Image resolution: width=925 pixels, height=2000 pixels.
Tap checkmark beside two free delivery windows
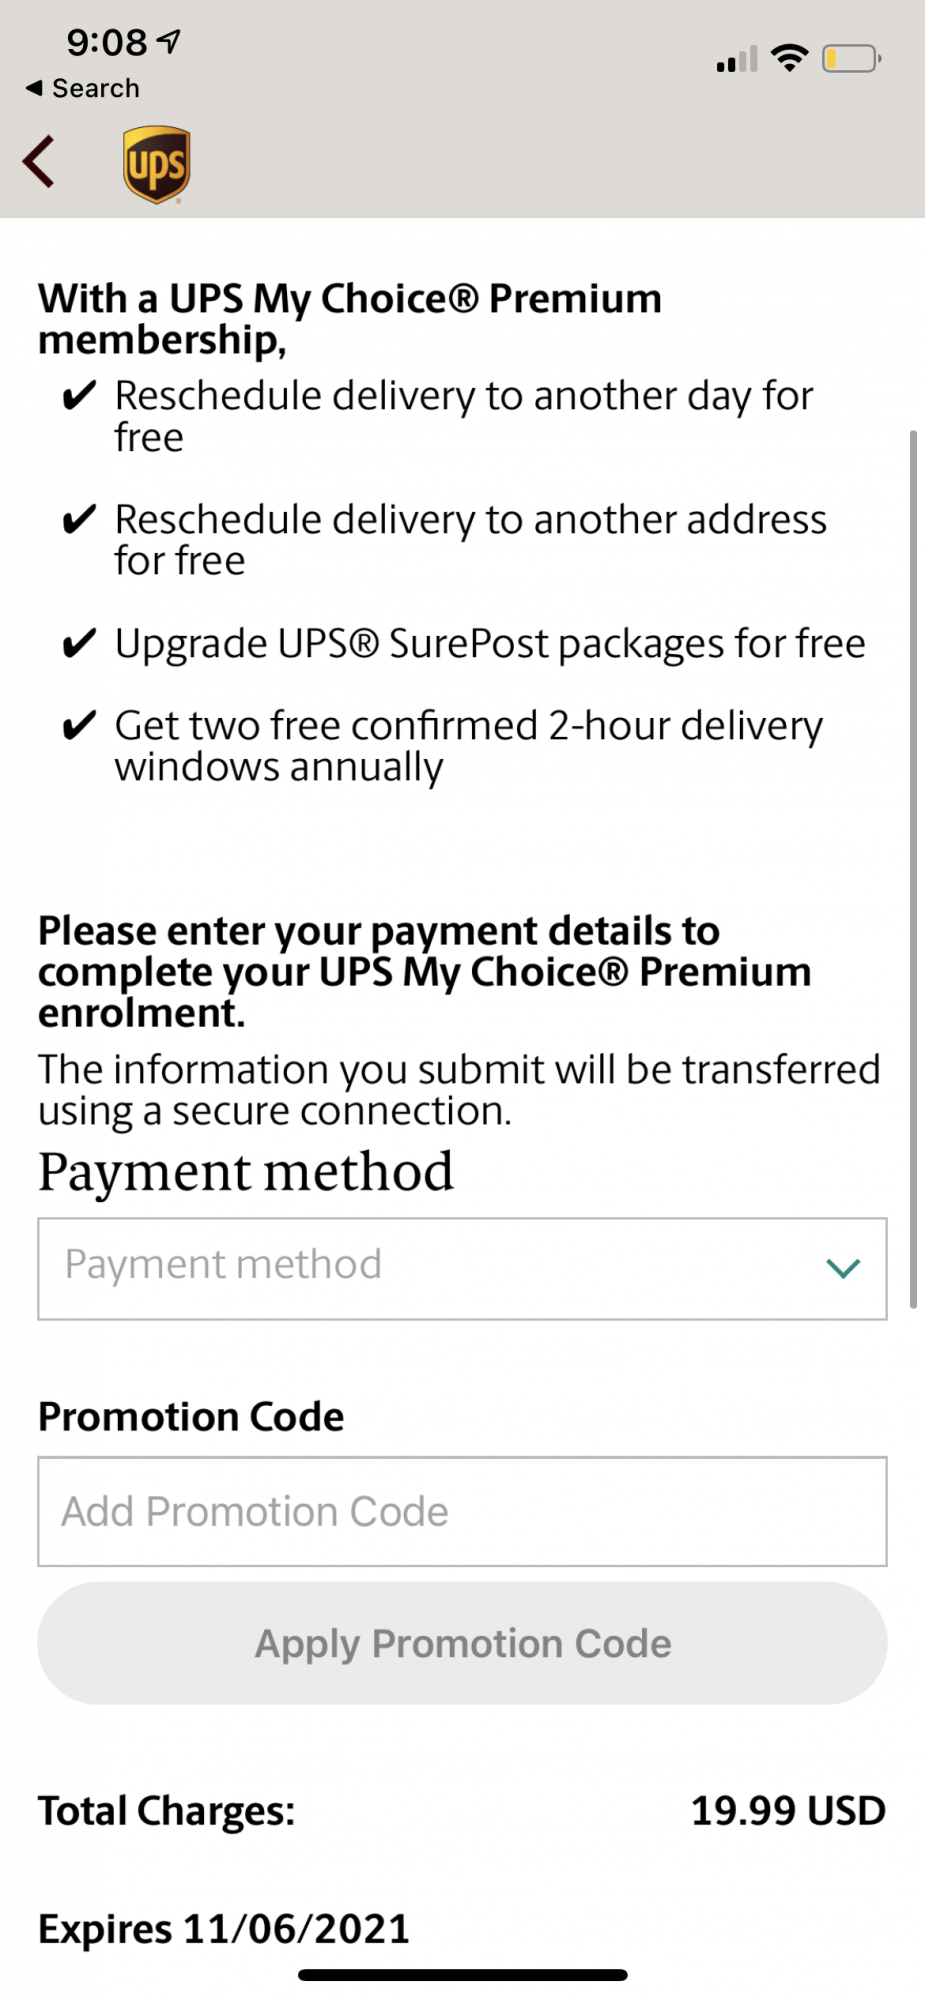pyautogui.click(x=79, y=726)
